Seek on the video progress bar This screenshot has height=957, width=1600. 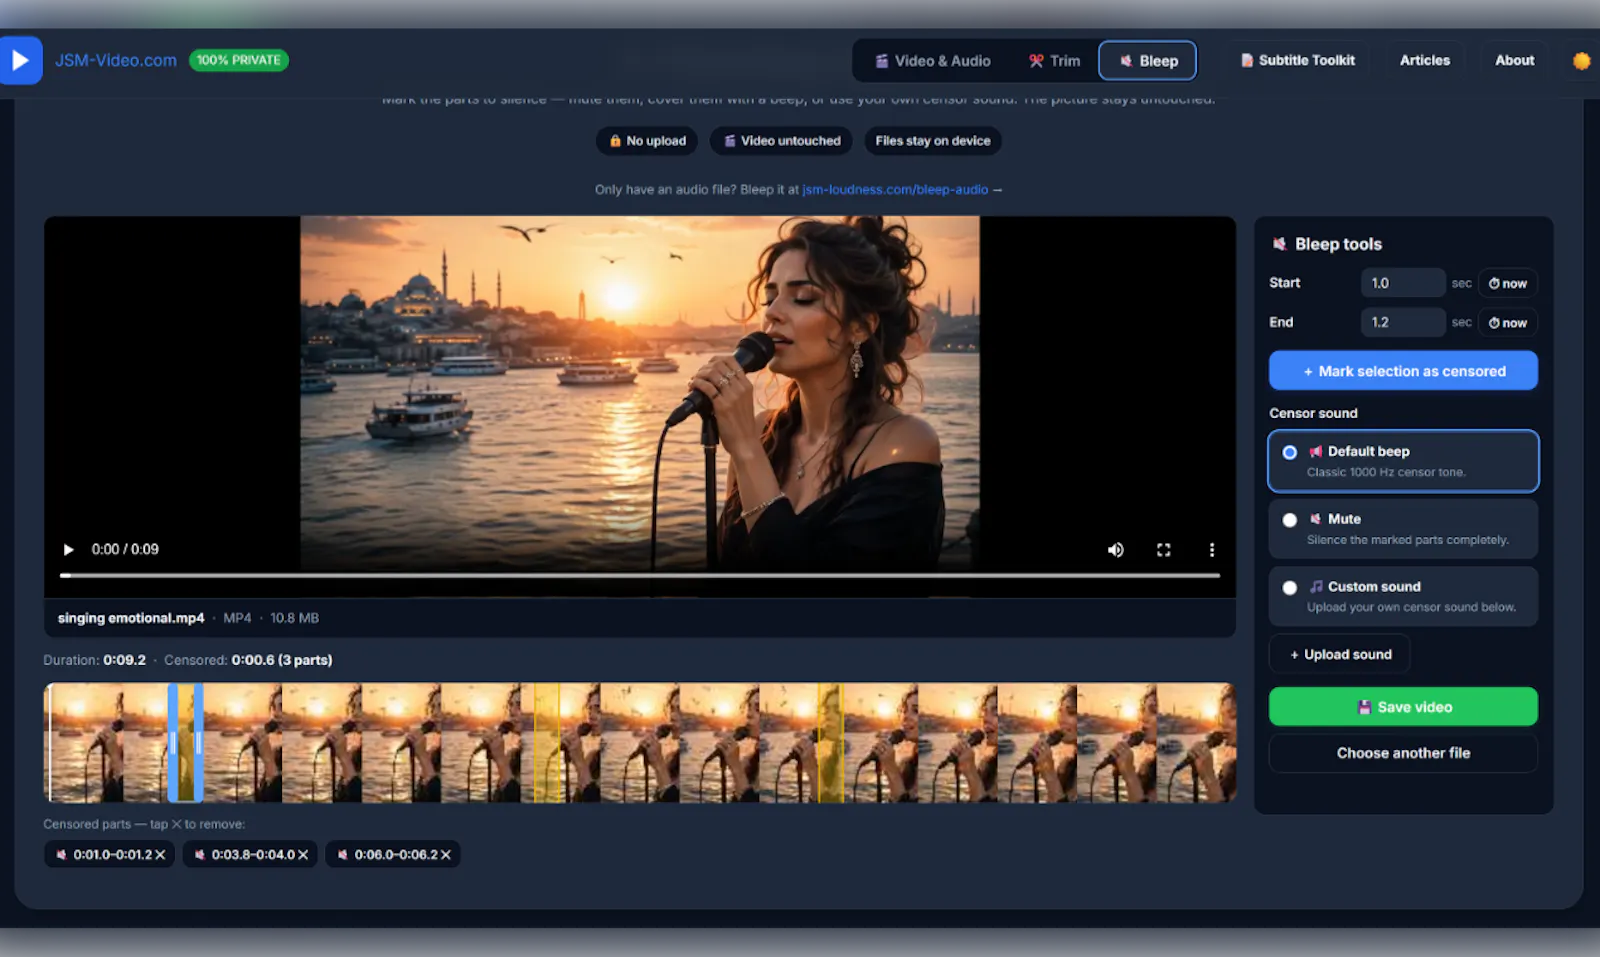[x=640, y=575]
